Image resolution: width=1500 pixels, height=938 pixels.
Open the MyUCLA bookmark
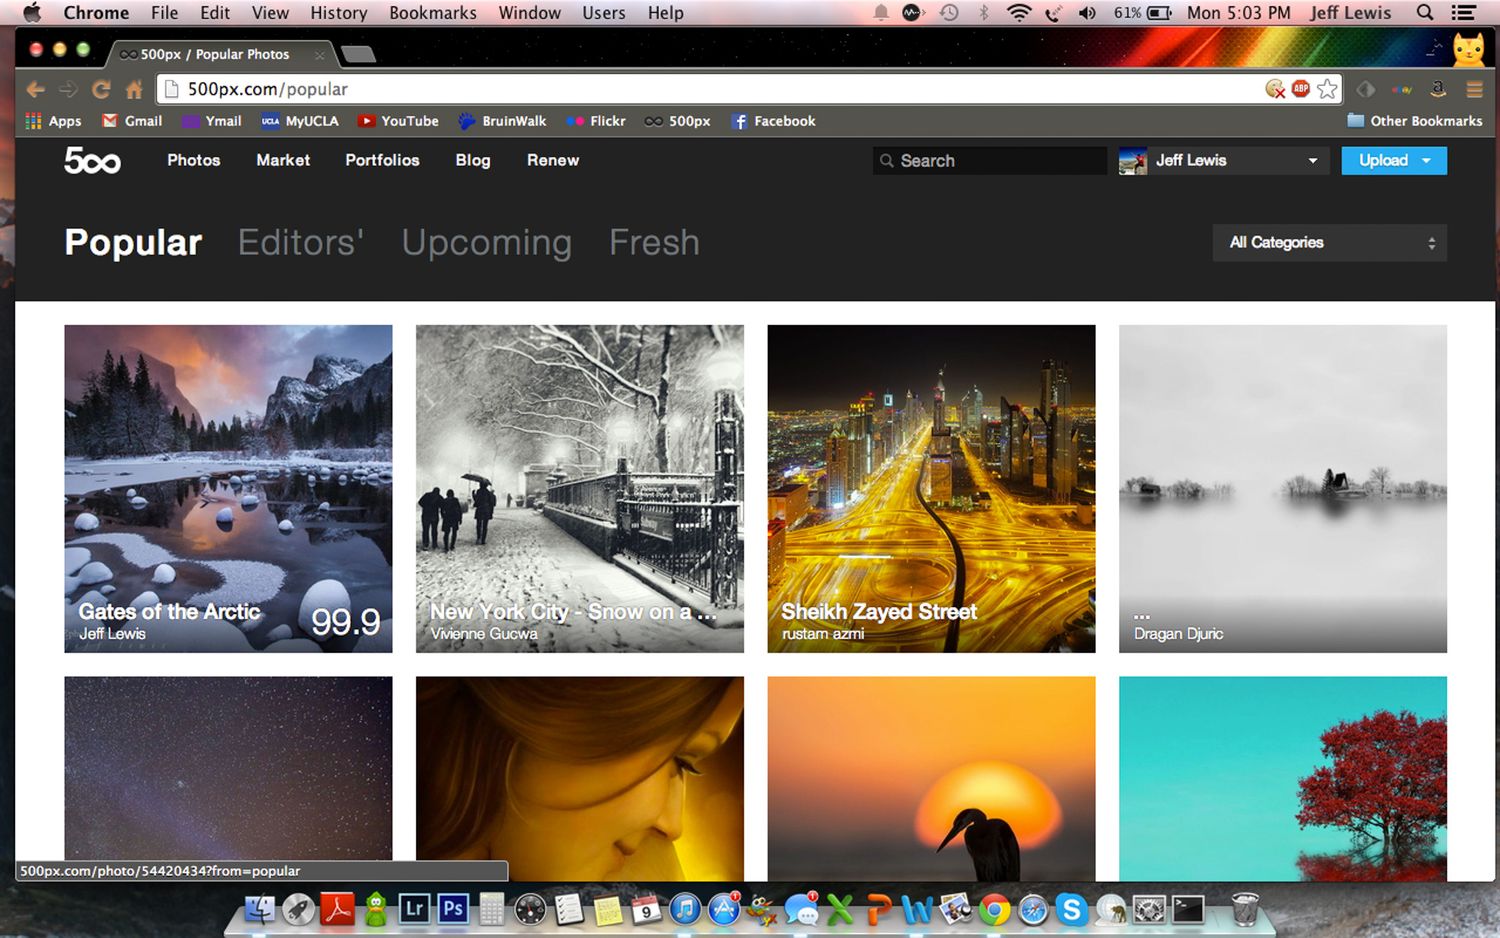(x=300, y=121)
